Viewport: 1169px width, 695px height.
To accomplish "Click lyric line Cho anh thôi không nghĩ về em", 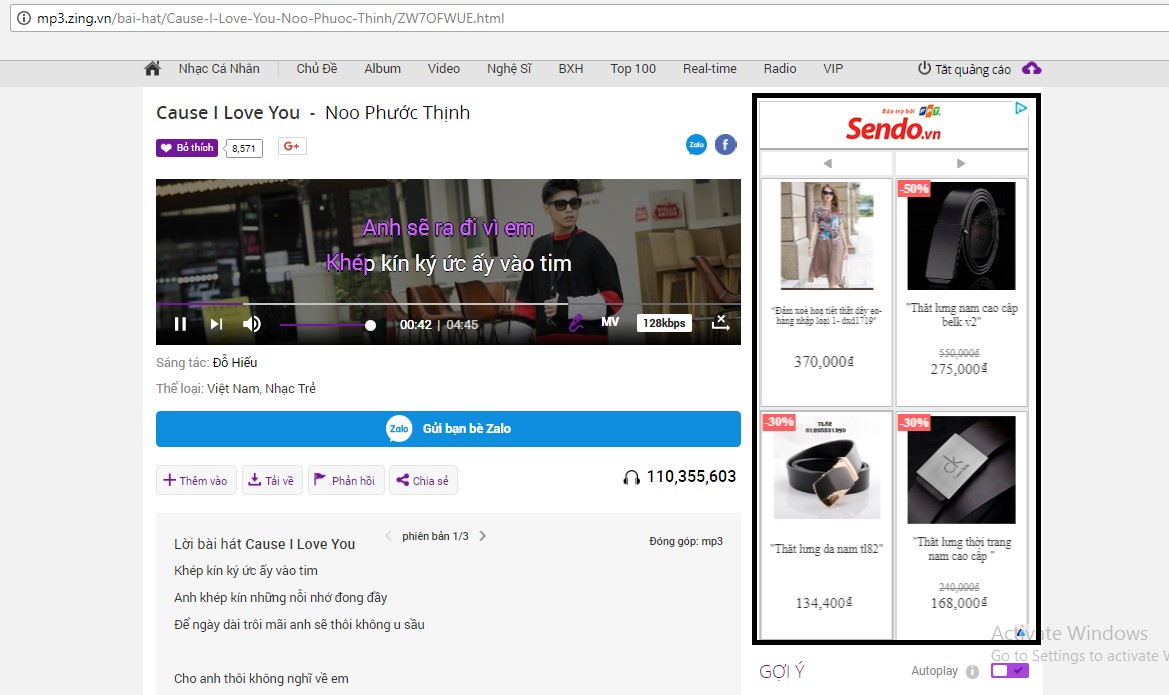I will coord(261,679).
